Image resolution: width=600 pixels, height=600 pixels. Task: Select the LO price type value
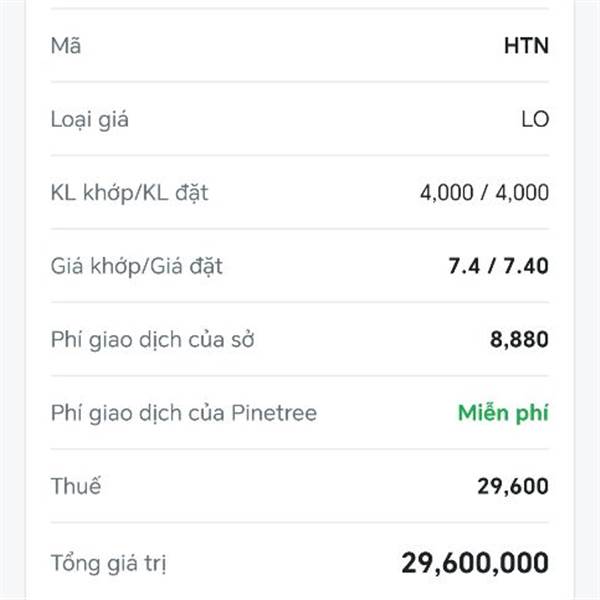coord(535,120)
